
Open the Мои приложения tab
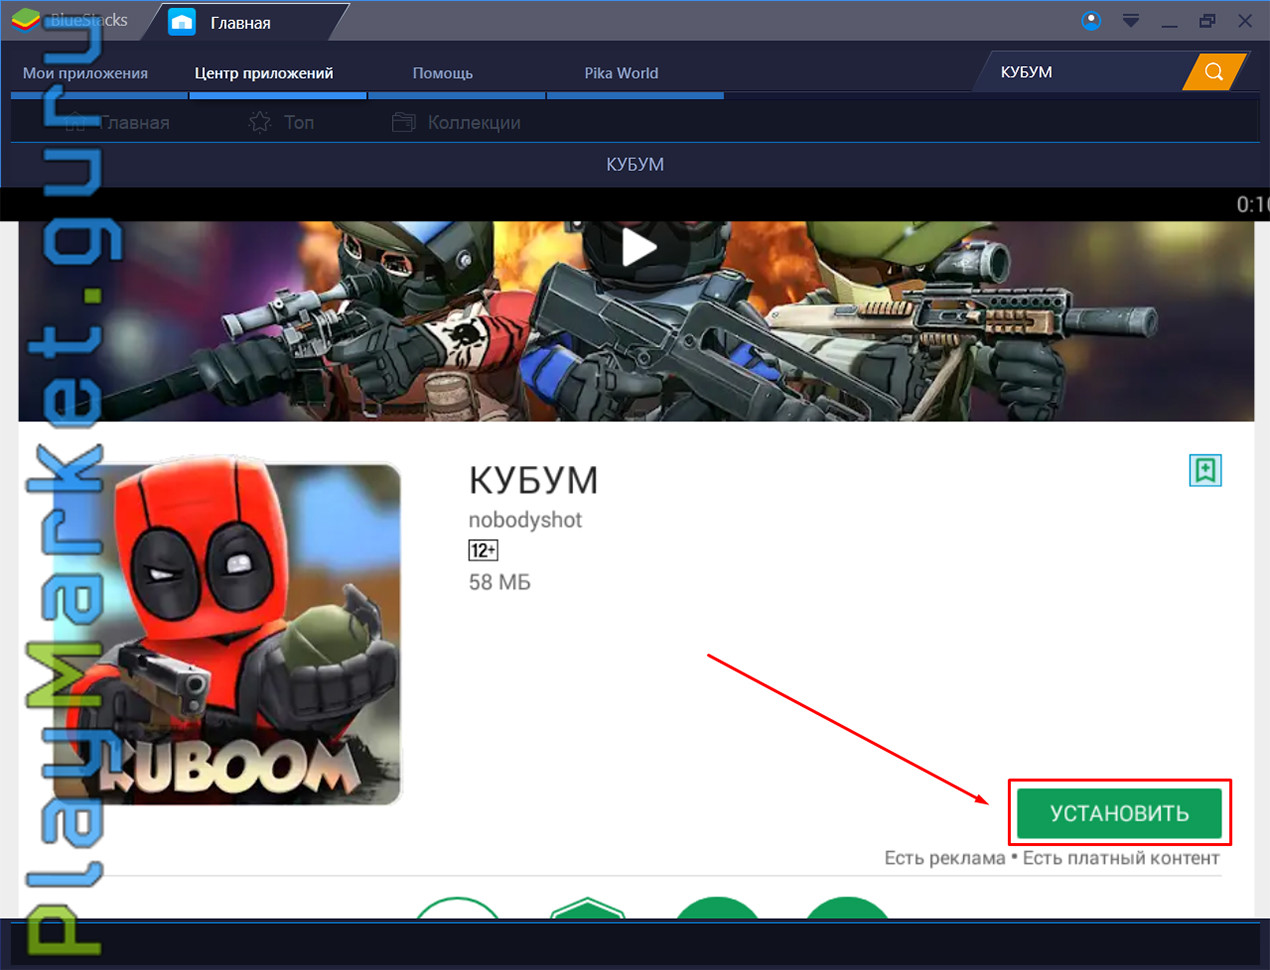click(x=85, y=73)
